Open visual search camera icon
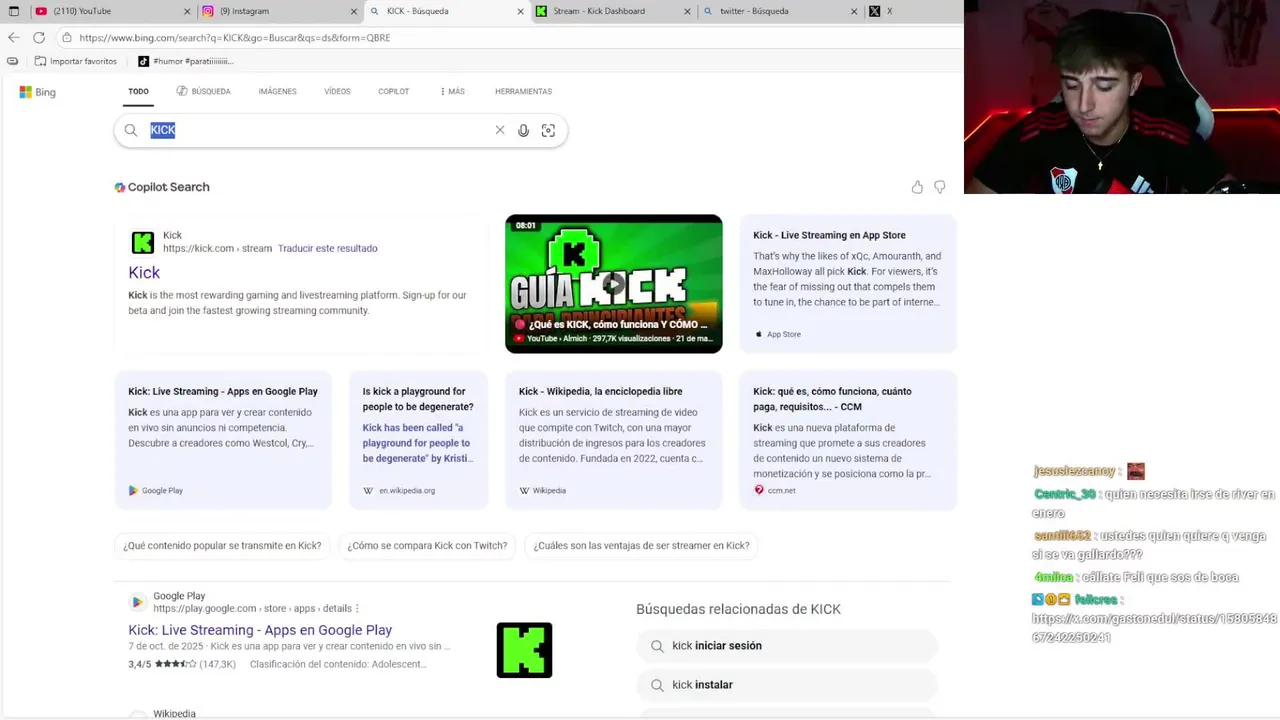The image size is (1280, 720). click(548, 130)
